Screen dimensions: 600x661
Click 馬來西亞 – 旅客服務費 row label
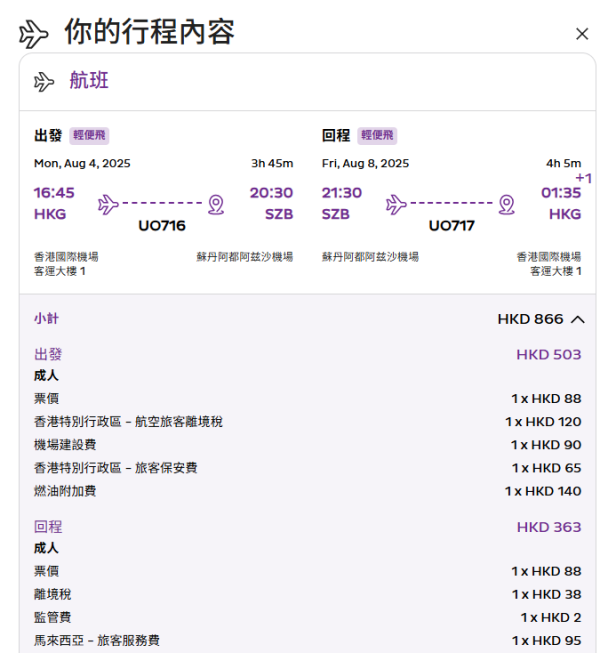click(97, 641)
